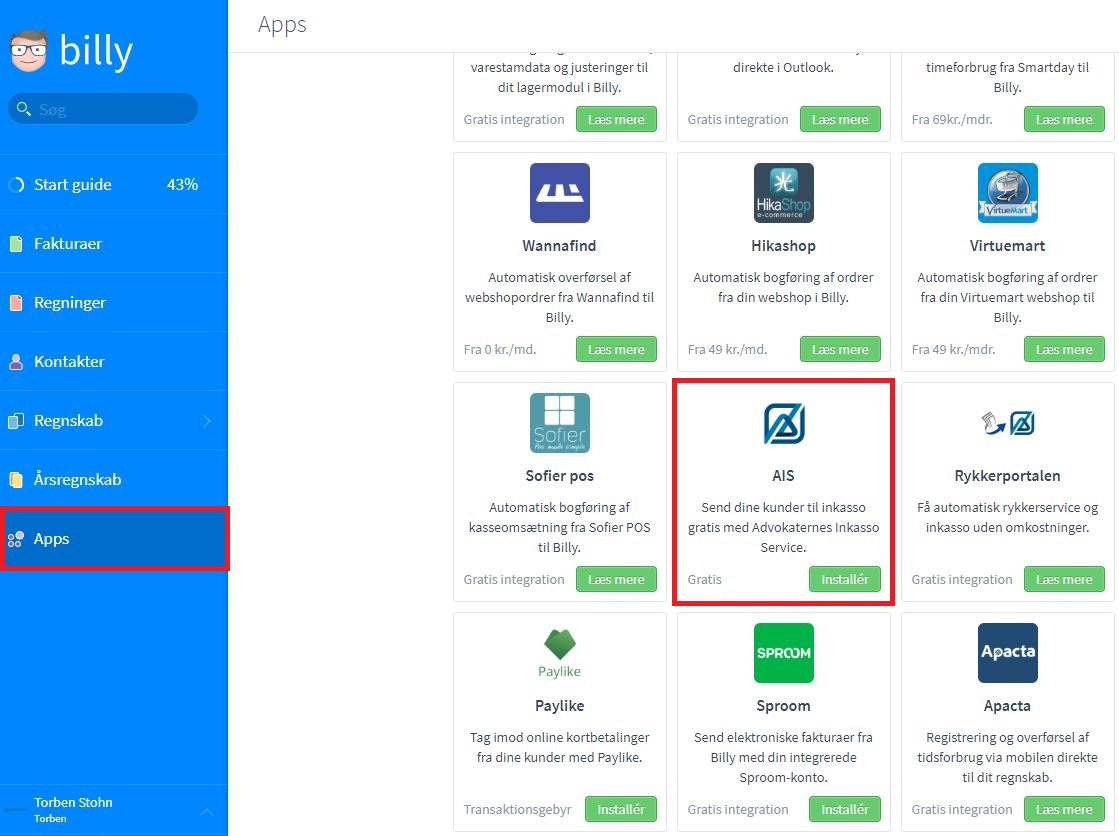Image resolution: width=1119 pixels, height=836 pixels.
Task: Click the Rykkerportalen app logo
Action: click(x=1007, y=423)
